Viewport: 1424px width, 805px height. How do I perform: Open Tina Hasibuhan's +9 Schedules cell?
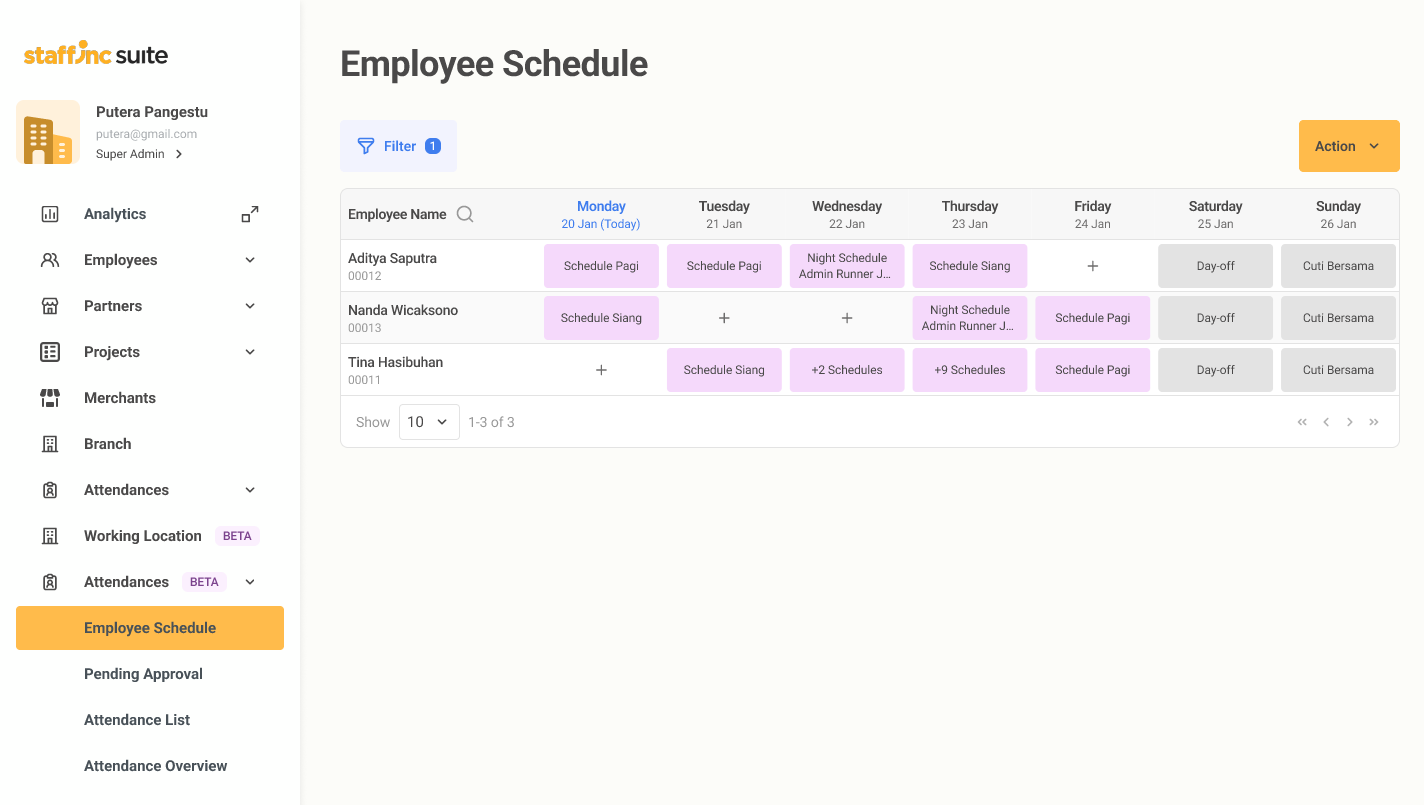[969, 370]
